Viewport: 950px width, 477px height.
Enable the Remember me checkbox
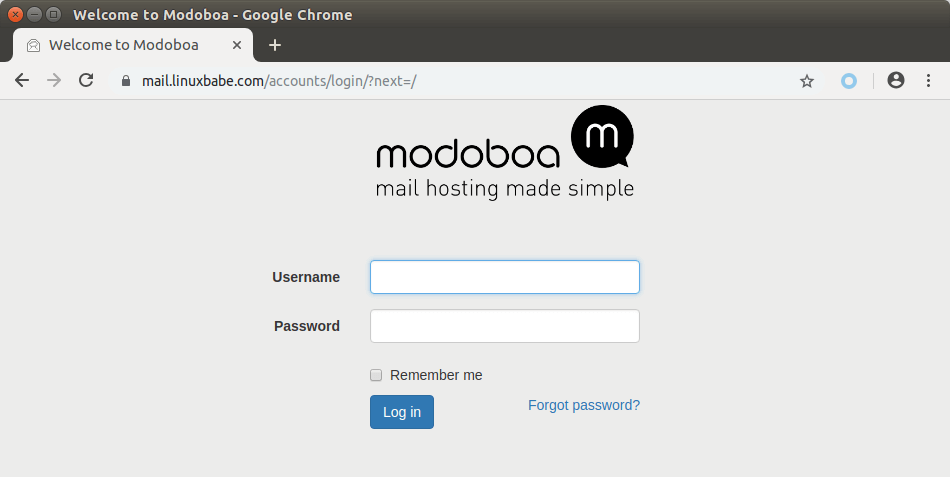pos(376,375)
